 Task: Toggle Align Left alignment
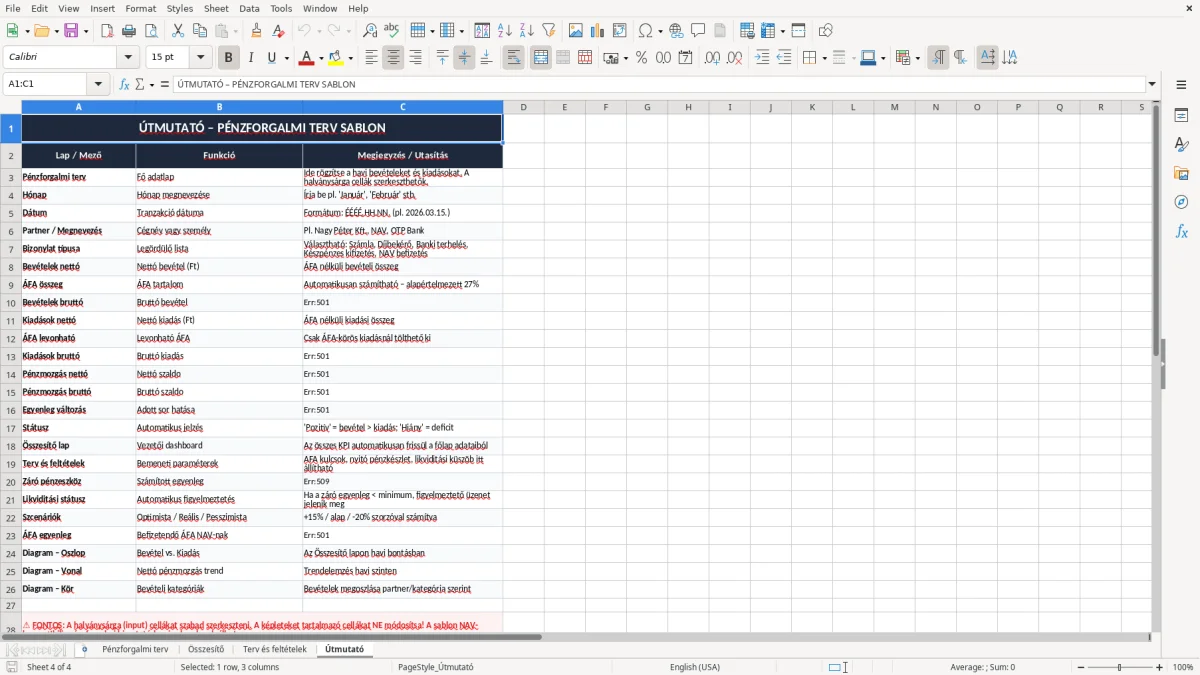(371, 58)
